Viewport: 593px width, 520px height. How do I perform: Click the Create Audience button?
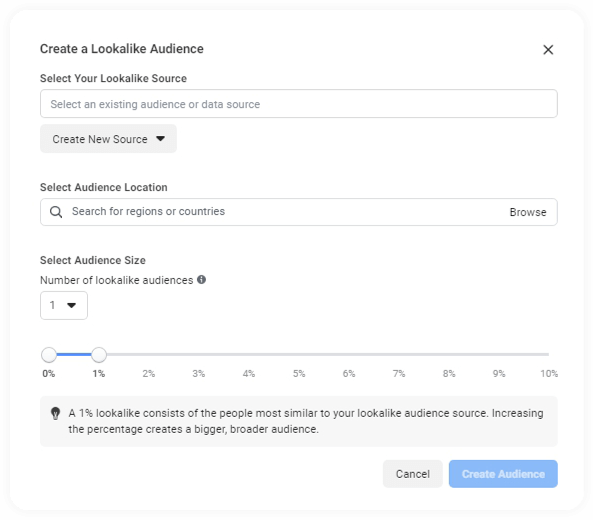pyautogui.click(x=503, y=474)
